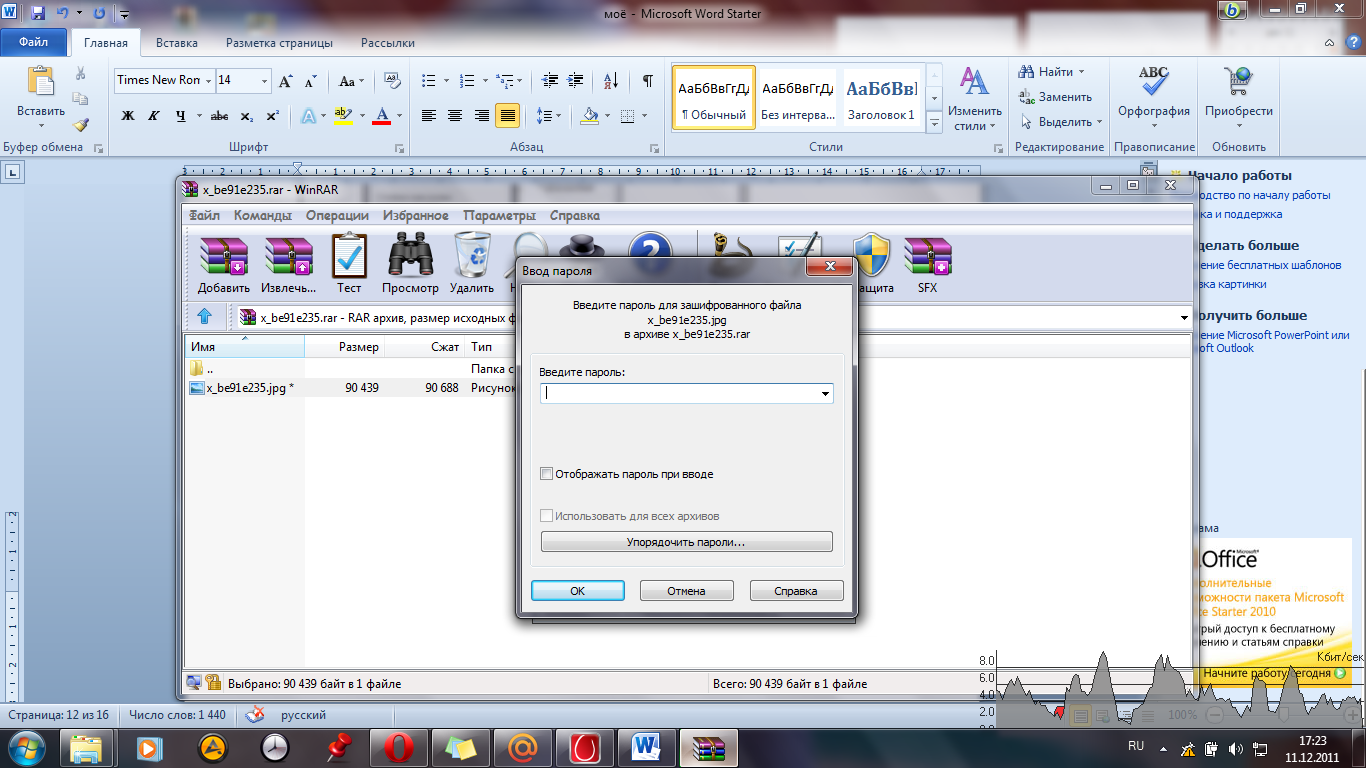Open Windows Start button
This screenshot has height=768, width=1366.
pyautogui.click(x=27, y=747)
